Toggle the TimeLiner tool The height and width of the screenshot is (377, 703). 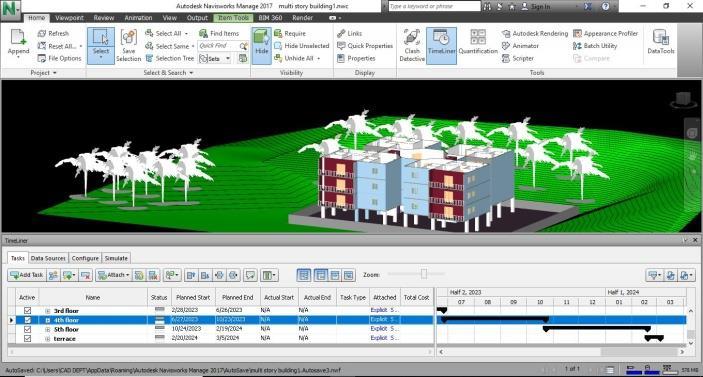[x=441, y=46]
